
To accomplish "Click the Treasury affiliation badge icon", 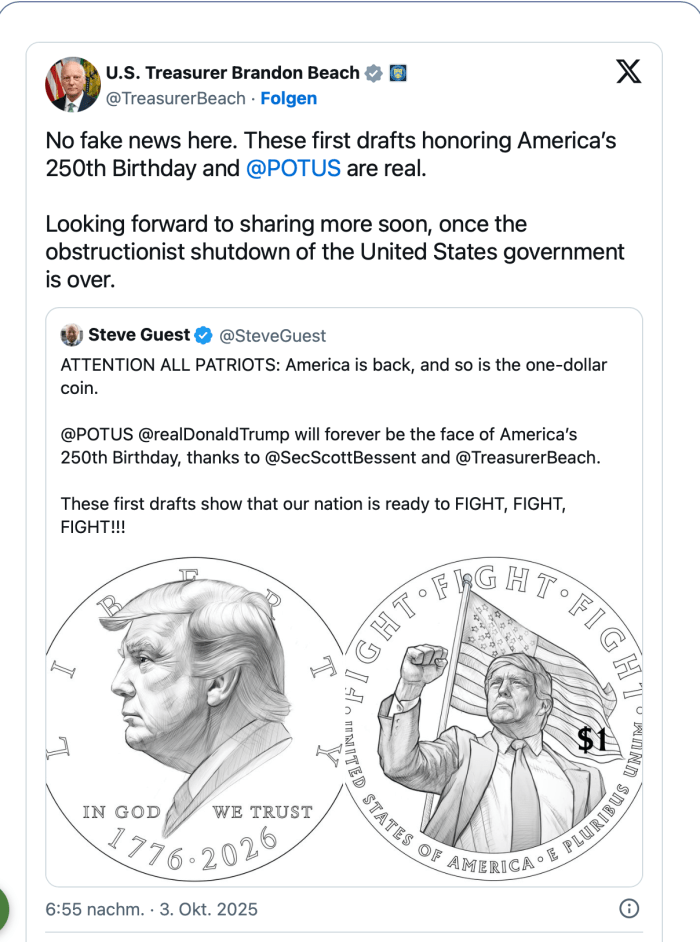I will 397,73.
